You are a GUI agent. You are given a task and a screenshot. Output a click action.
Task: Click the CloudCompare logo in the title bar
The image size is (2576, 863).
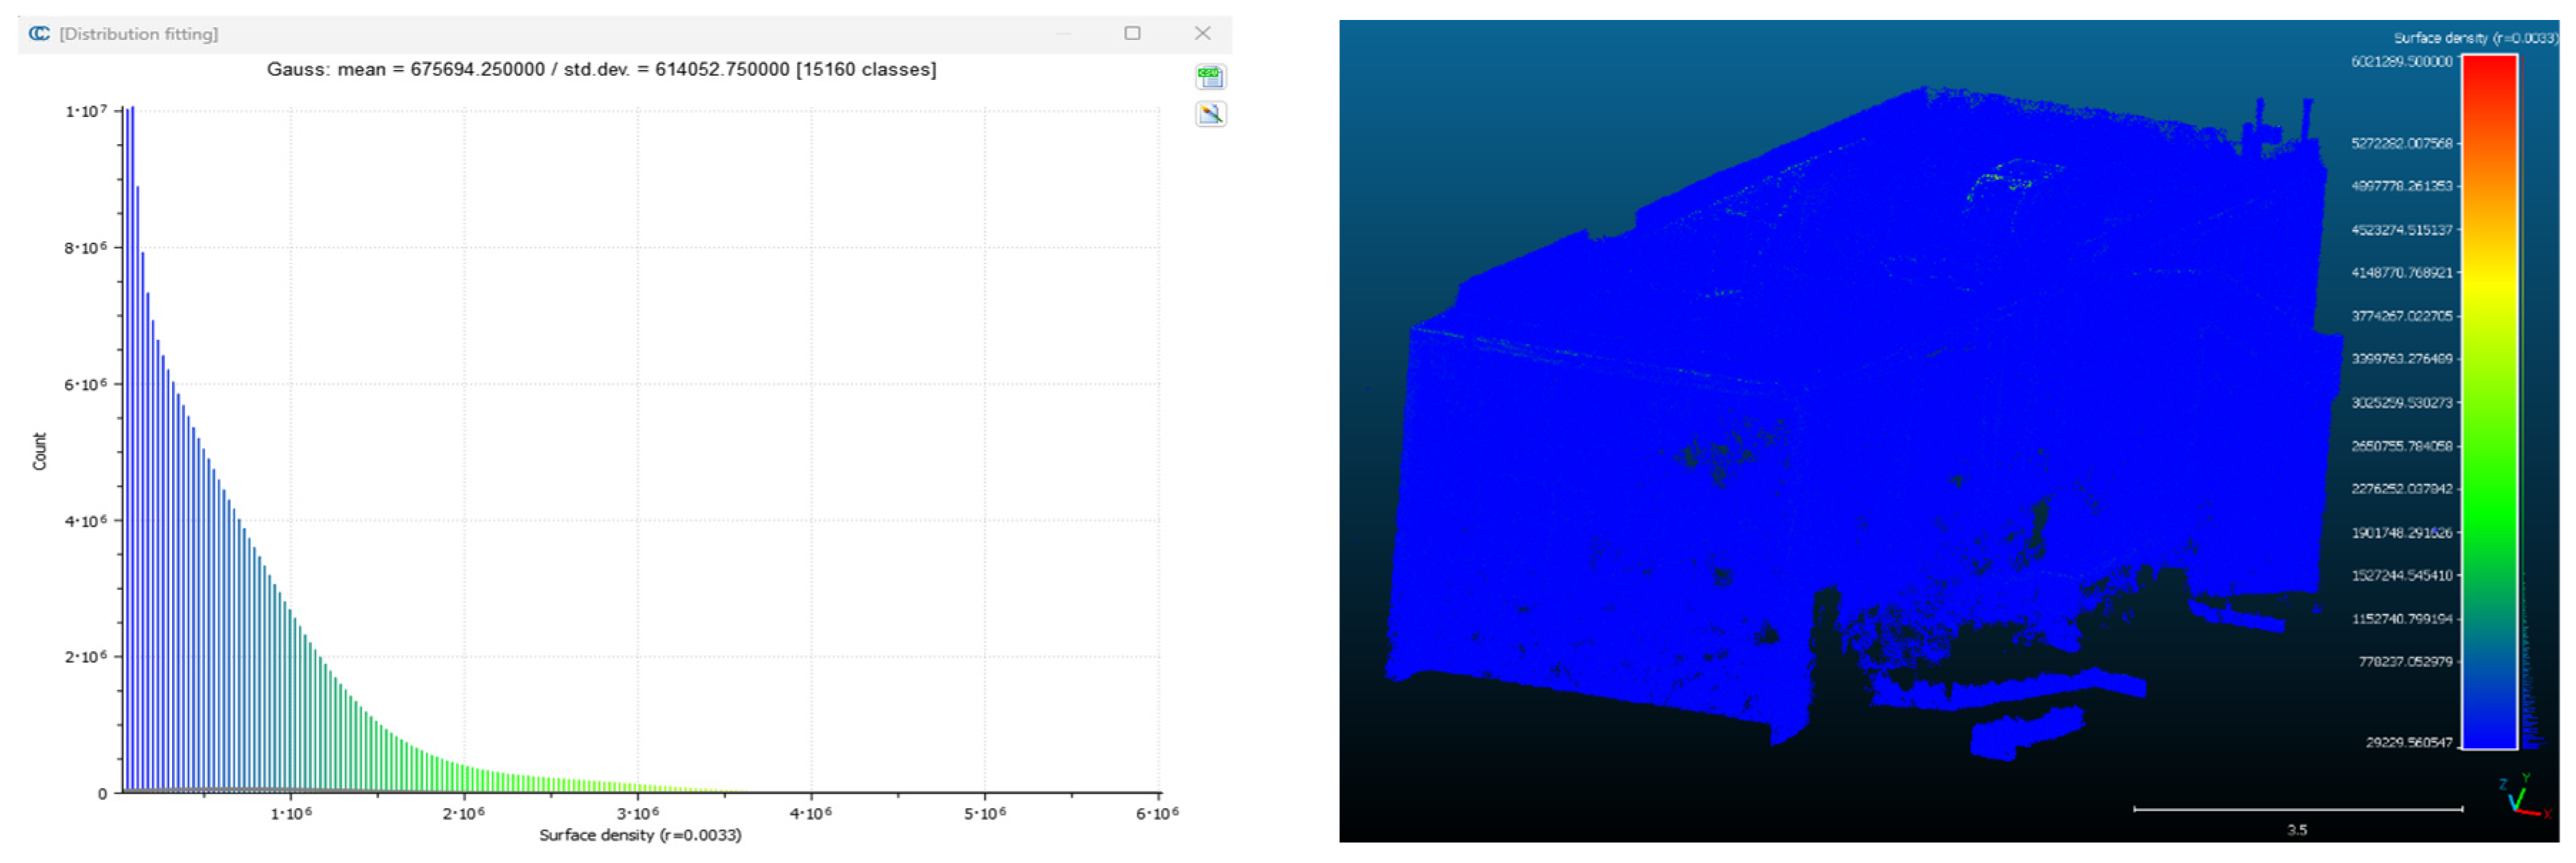[x=39, y=33]
